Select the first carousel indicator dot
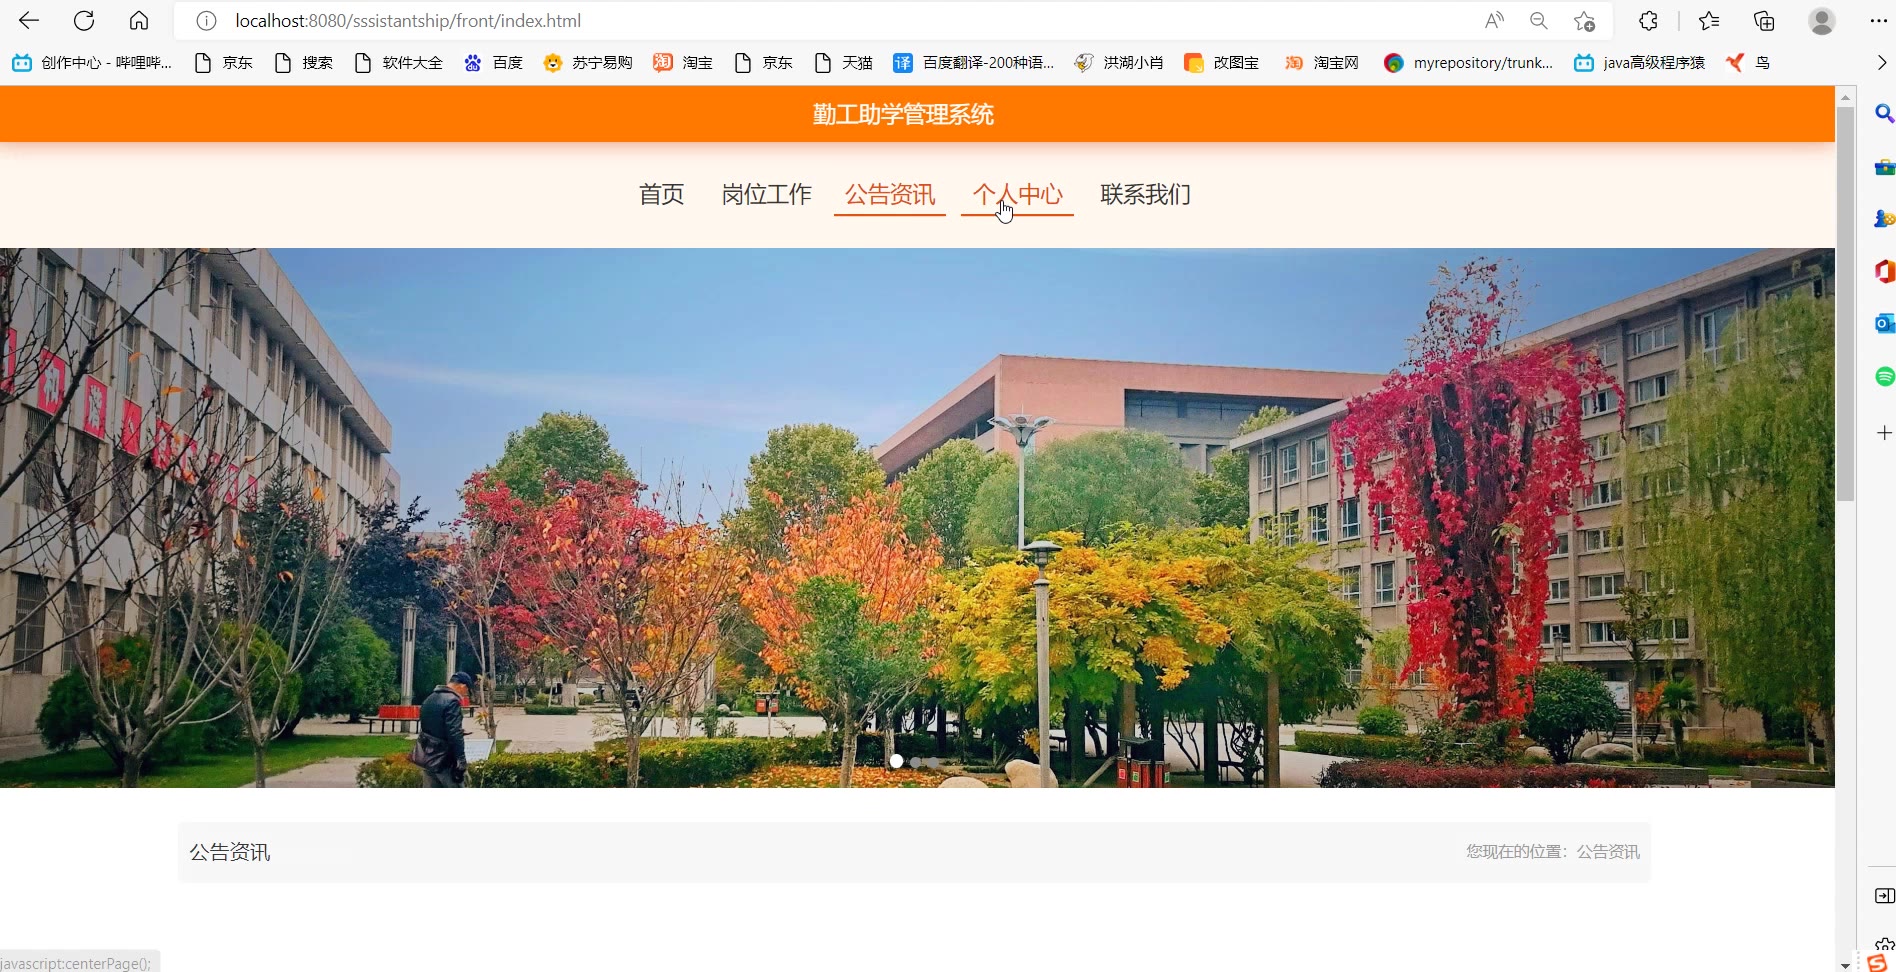The image size is (1896, 972). (x=897, y=762)
